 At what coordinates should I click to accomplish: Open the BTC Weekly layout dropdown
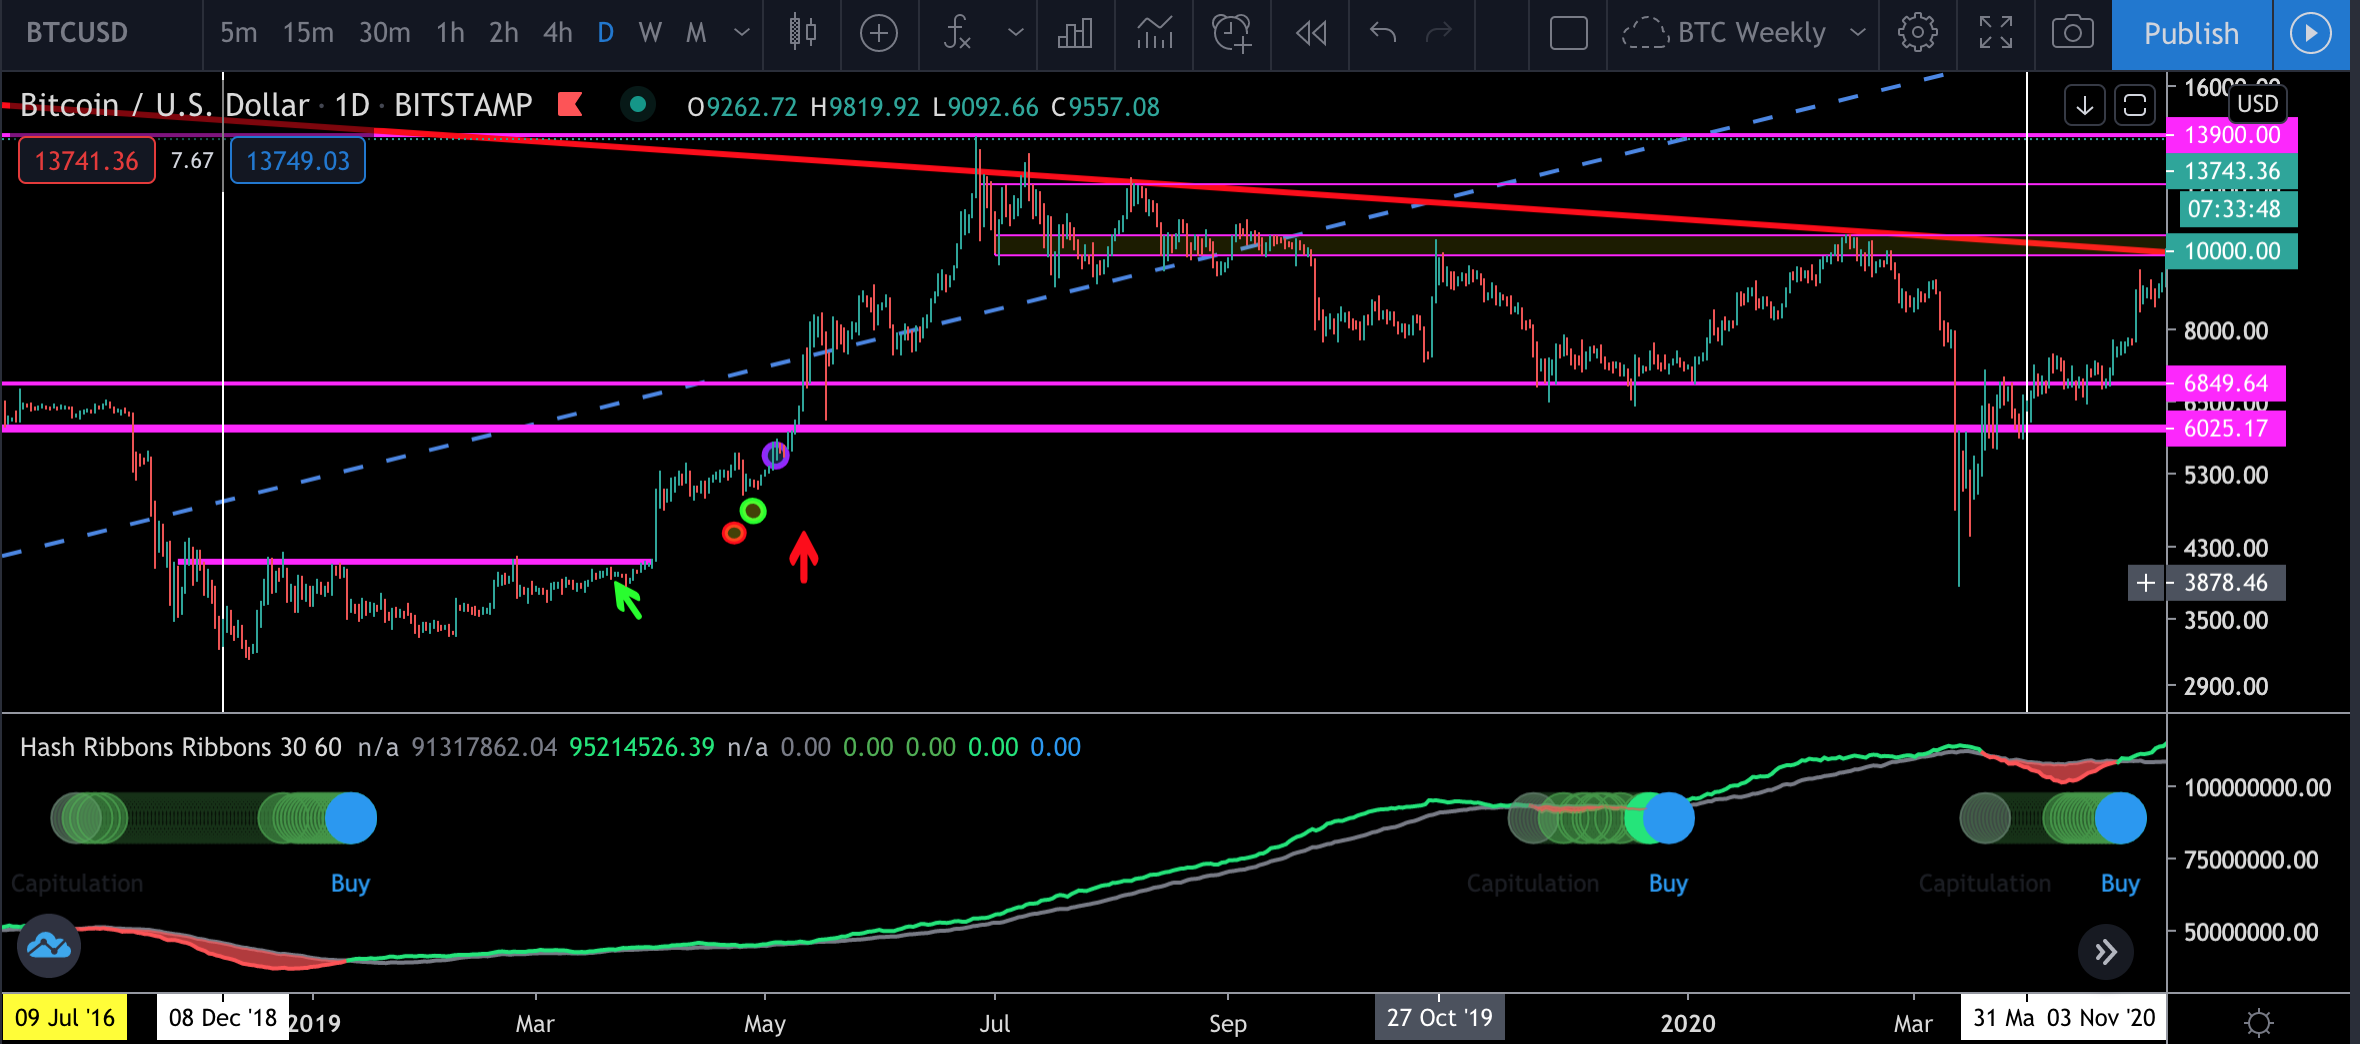[x=1742, y=33]
